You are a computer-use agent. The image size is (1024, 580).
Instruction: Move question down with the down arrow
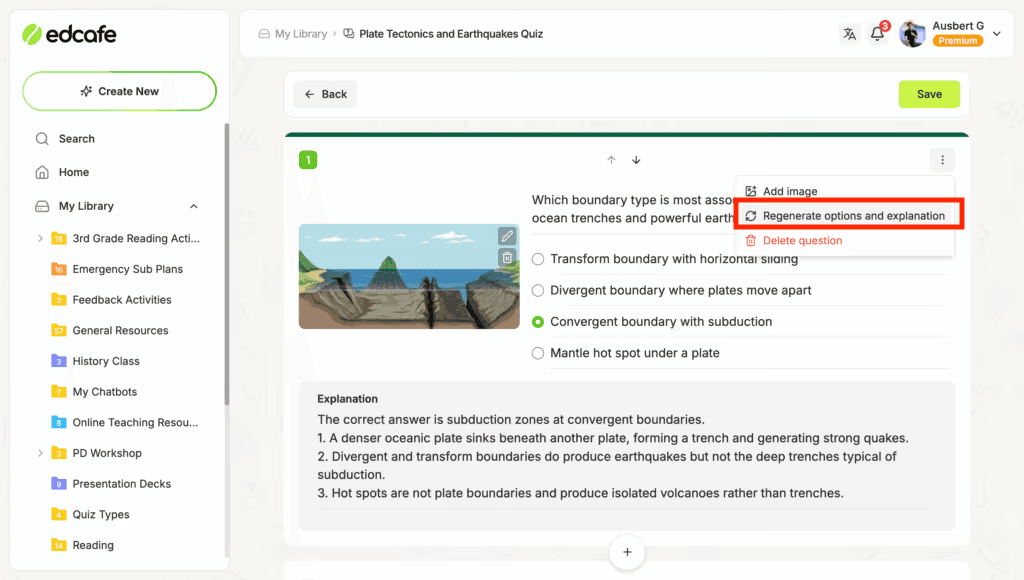pos(636,160)
